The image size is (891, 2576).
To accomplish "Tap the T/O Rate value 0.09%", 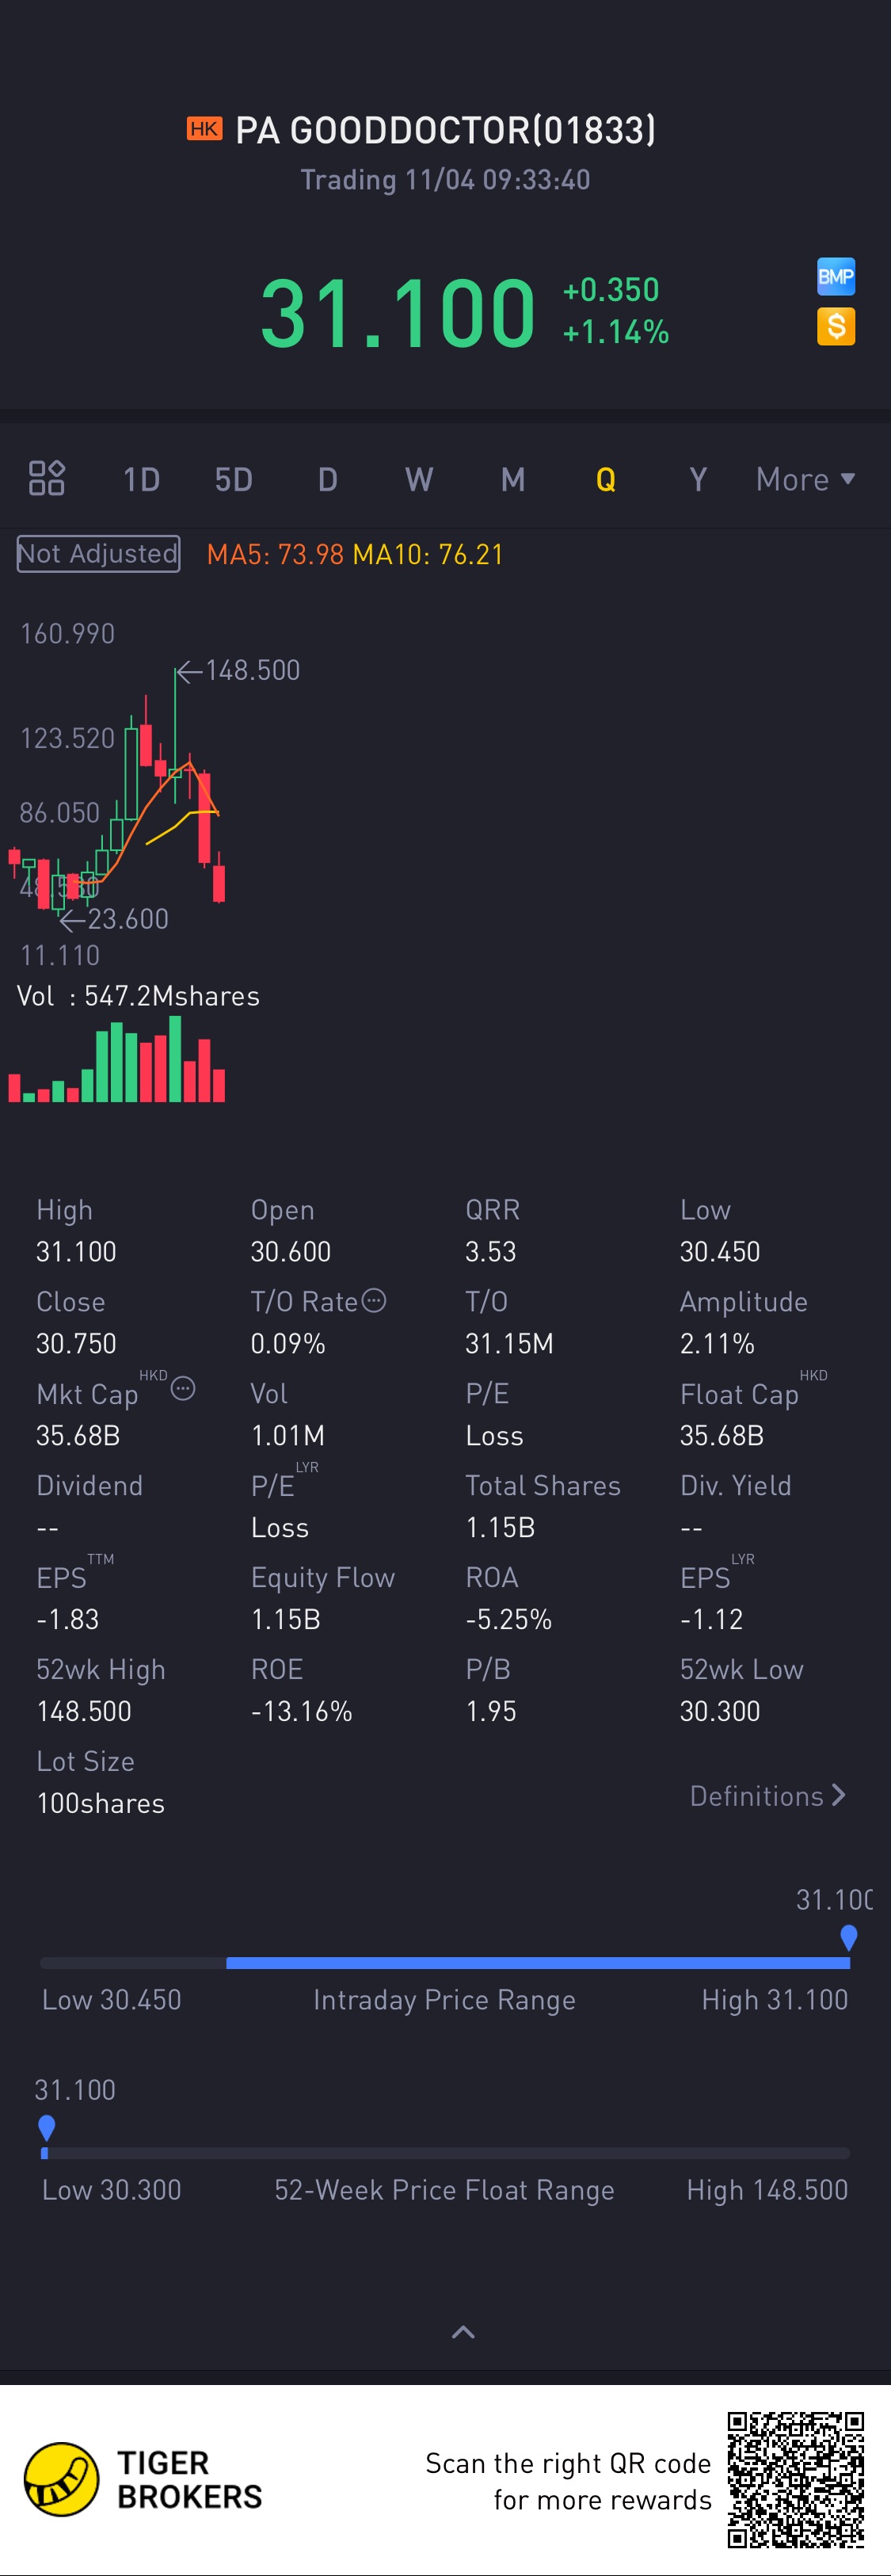I will coord(288,1344).
